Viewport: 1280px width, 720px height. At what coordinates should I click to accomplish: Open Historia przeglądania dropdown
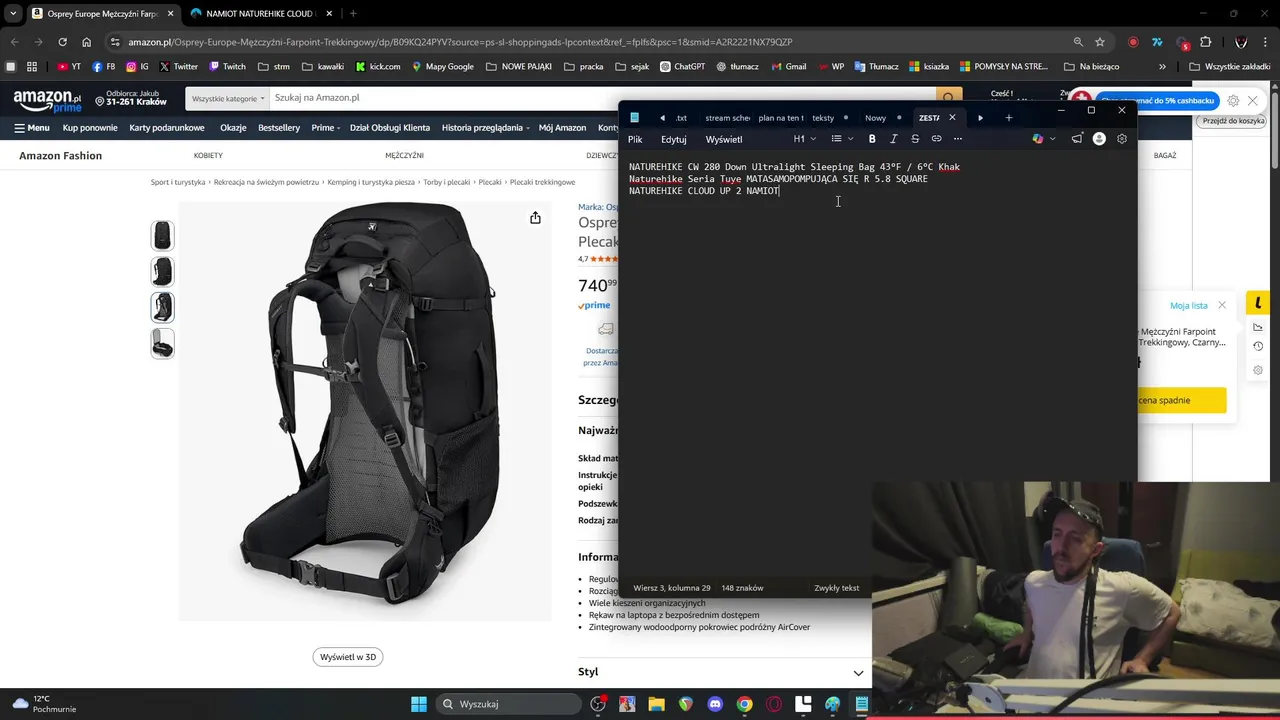[x=485, y=128]
